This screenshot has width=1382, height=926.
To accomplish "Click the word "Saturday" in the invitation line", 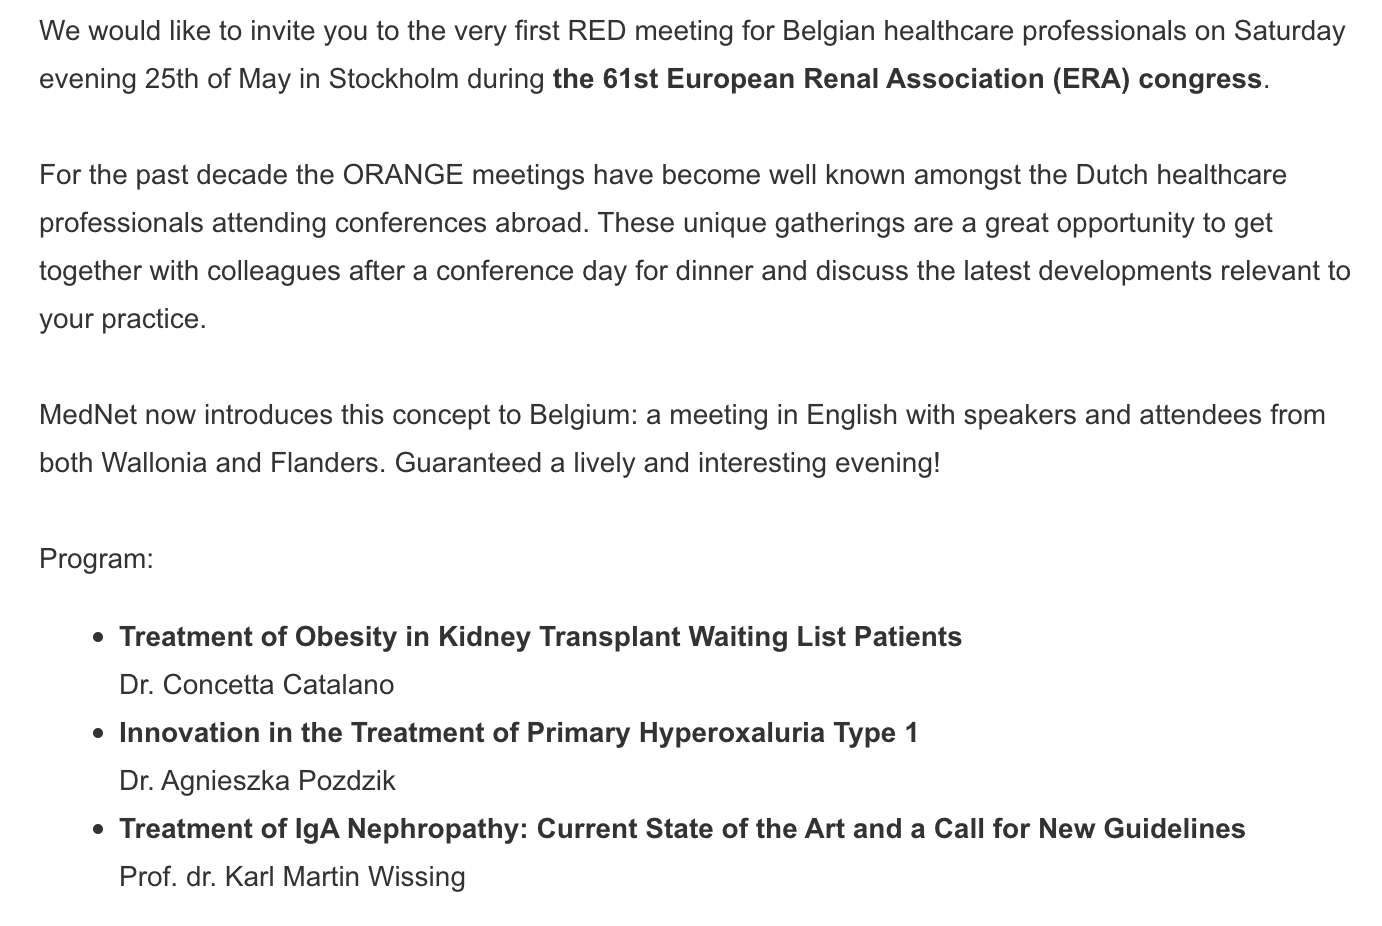I will coord(1289,31).
